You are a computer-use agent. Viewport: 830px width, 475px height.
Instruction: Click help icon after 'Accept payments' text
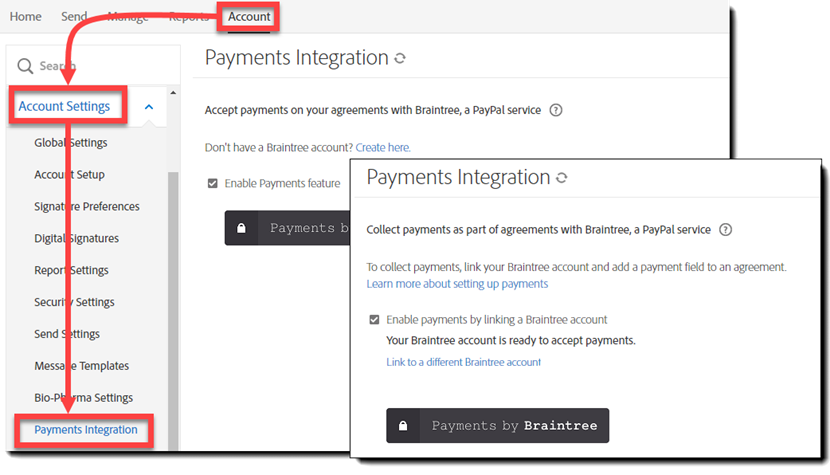click(x=556, y=111)
